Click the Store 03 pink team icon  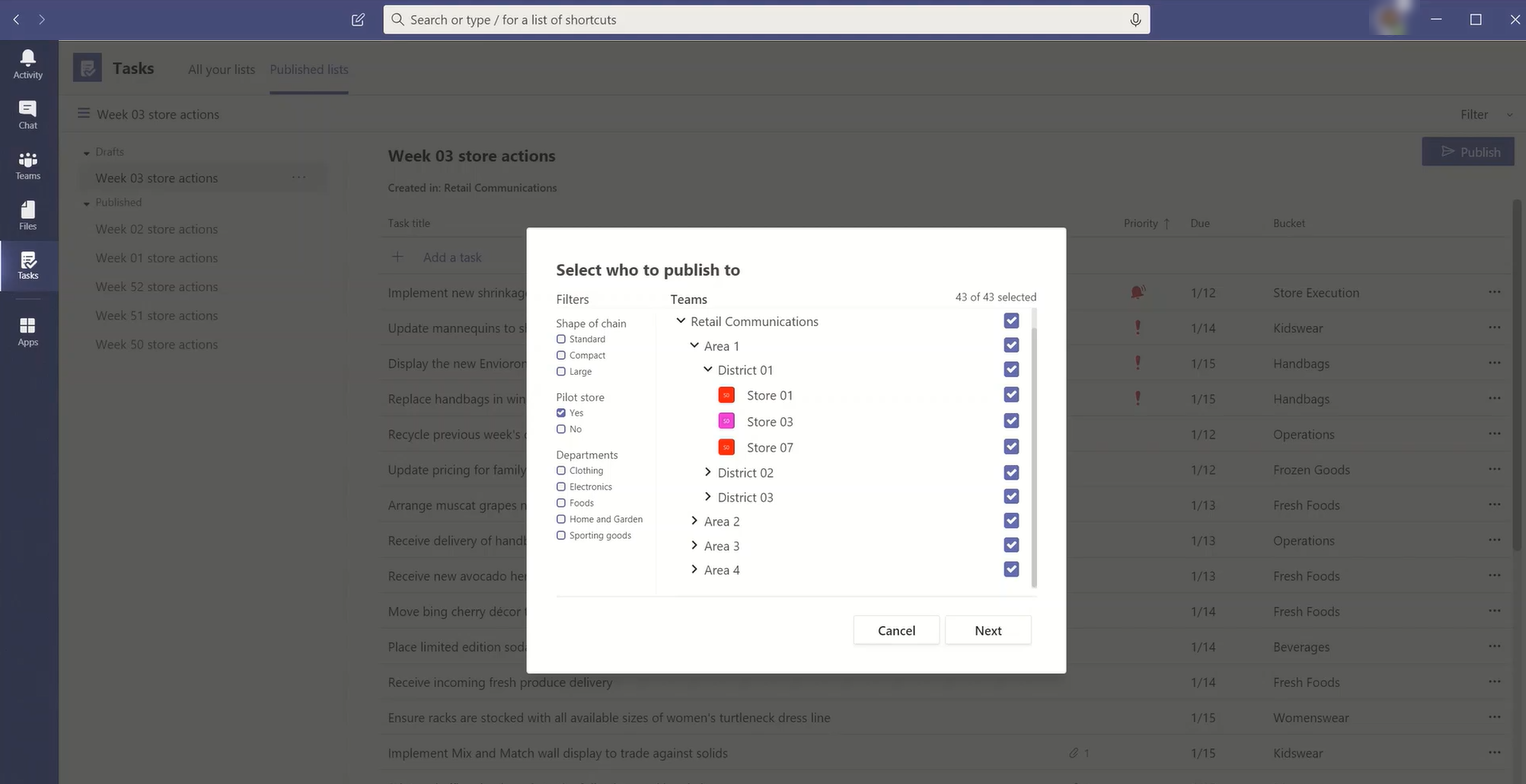pos(727,421)
